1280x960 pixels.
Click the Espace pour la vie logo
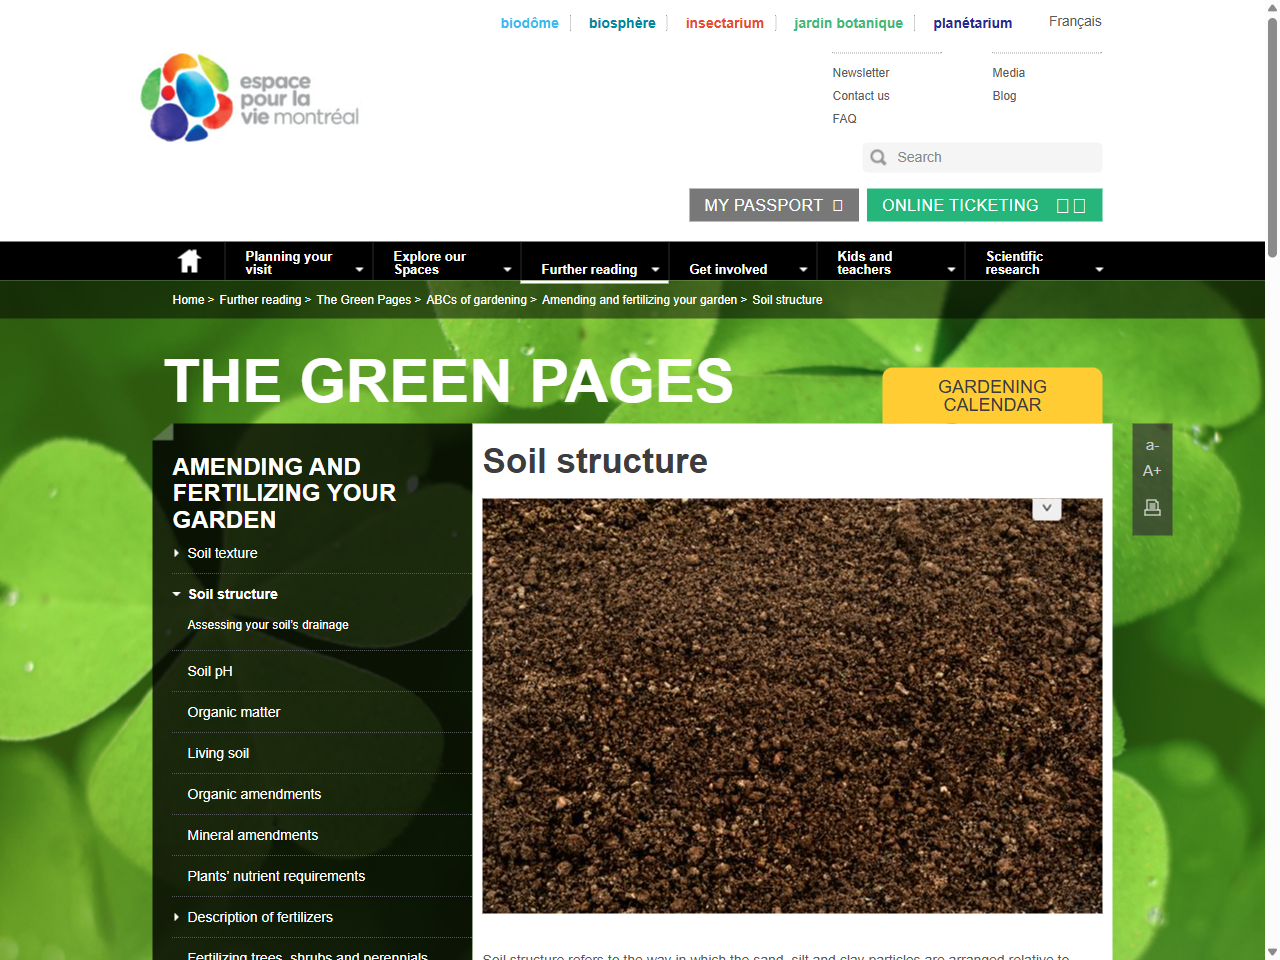pyautogui.click(x=250, y=97)
